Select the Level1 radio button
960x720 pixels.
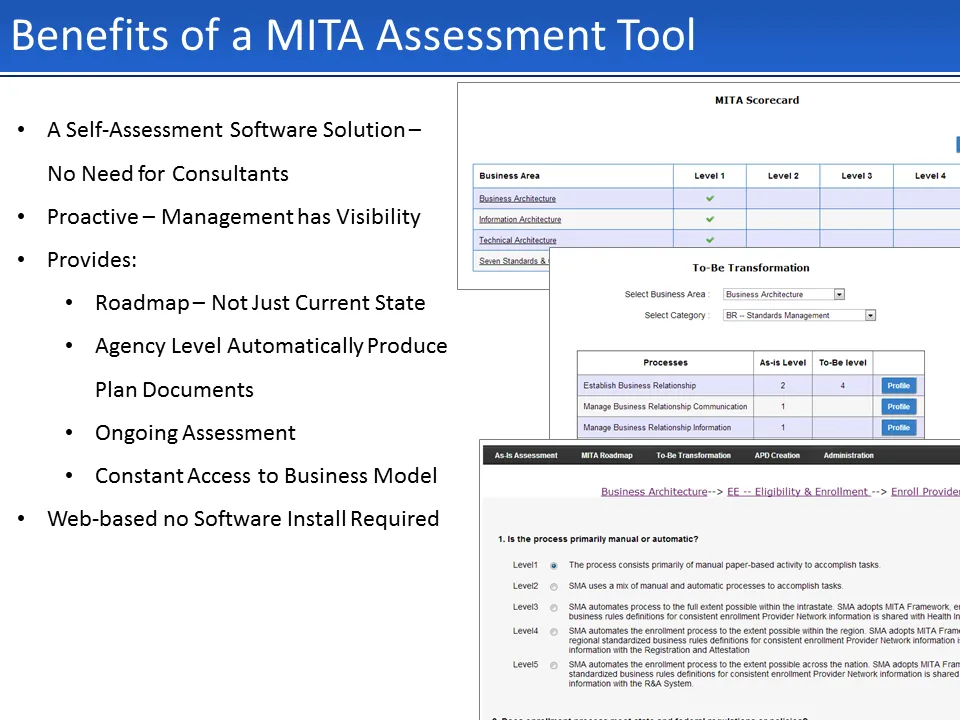[x=553, y=566]
